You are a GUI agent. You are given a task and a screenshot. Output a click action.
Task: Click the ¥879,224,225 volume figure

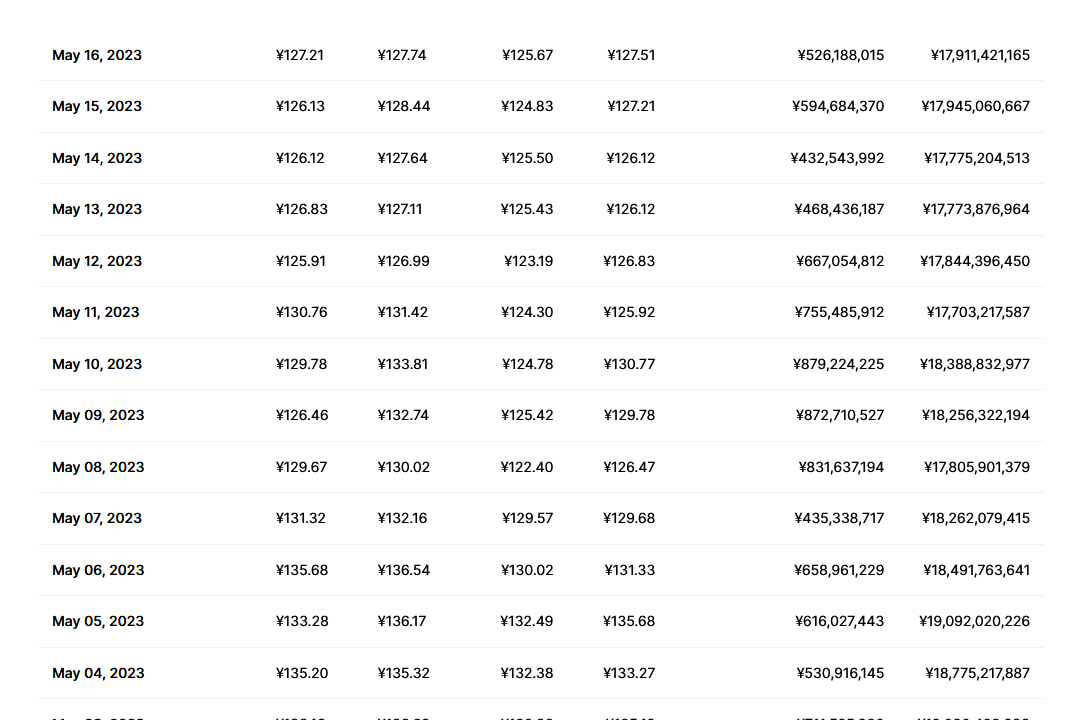click(839, 364)
